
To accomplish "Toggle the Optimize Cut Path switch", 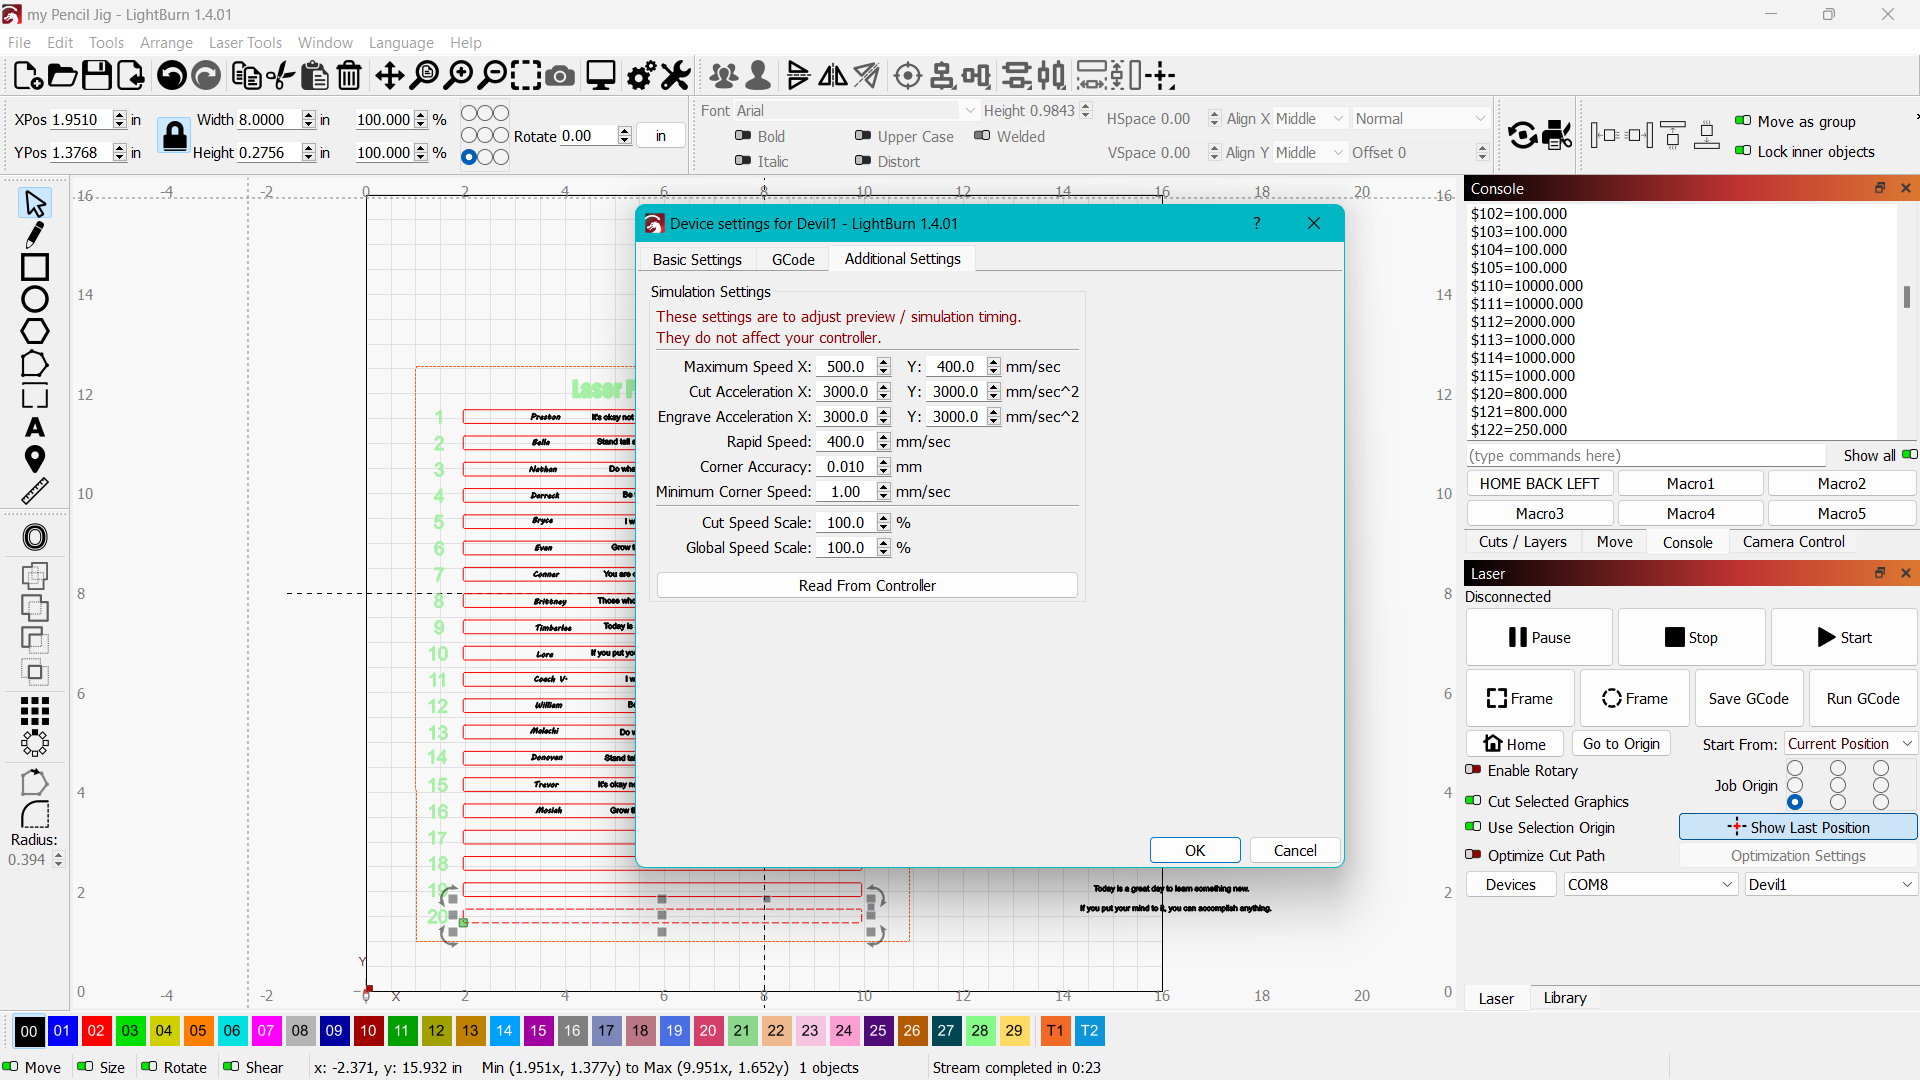I will (x=1473, y=855).
